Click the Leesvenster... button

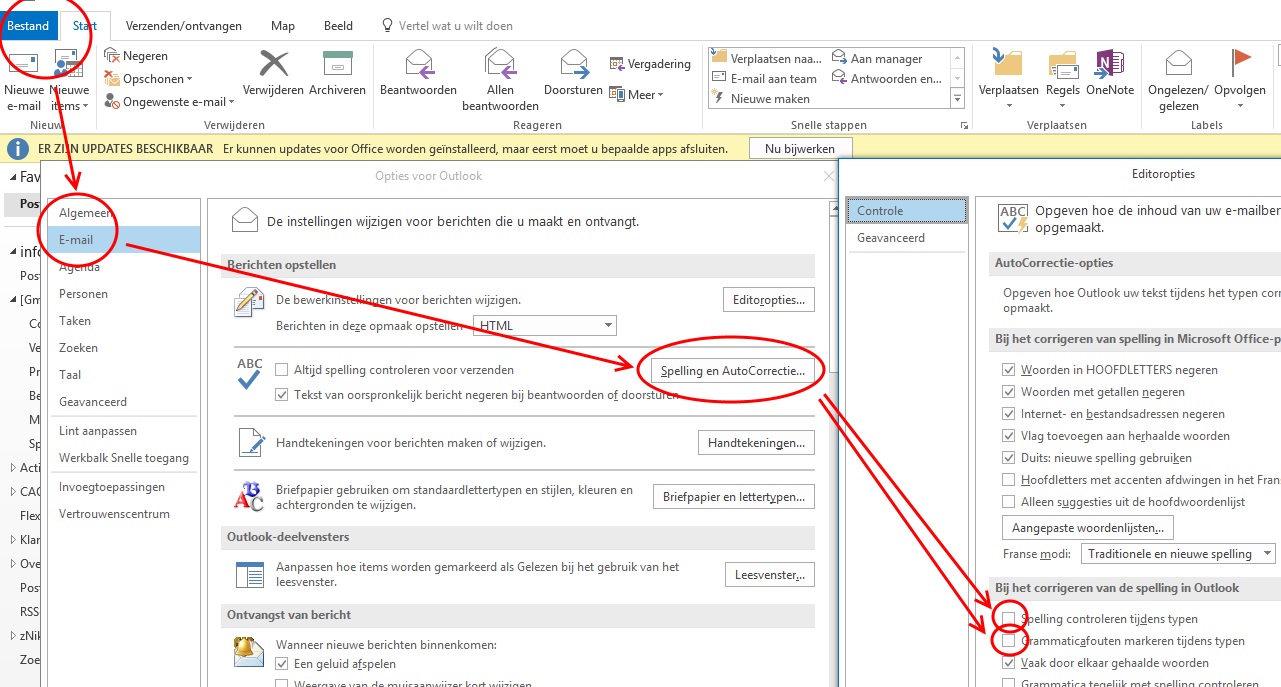(770, 575)
